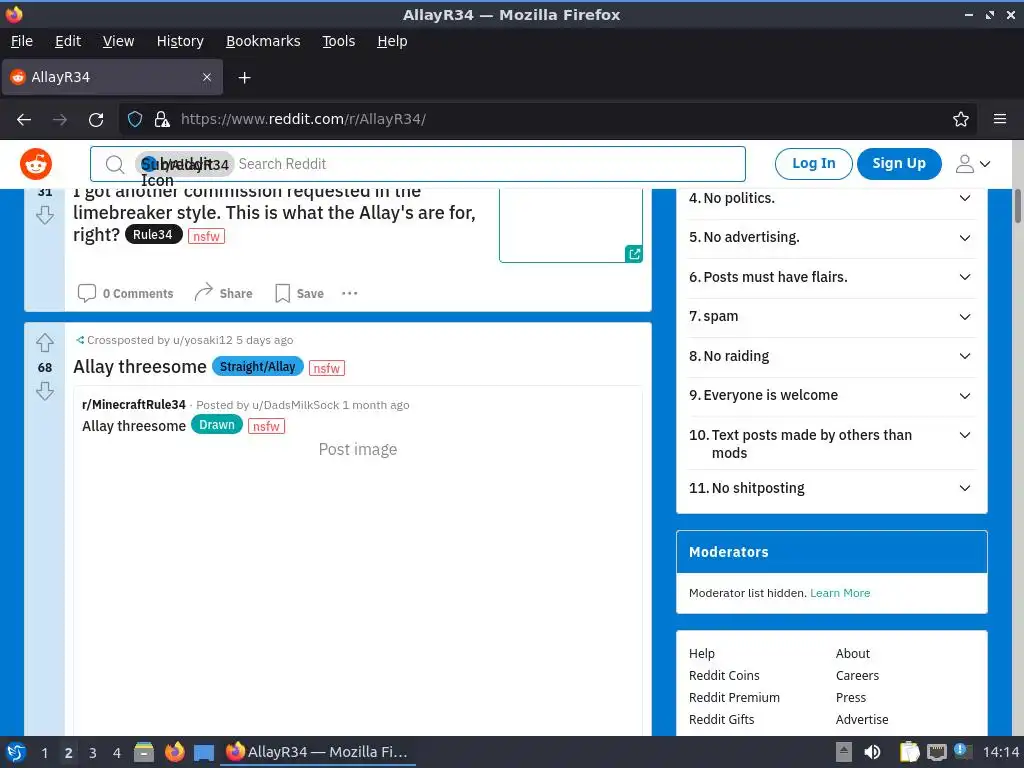
Task: Open the clipboard manager tray icon
Action: click(x=908, y=752)
